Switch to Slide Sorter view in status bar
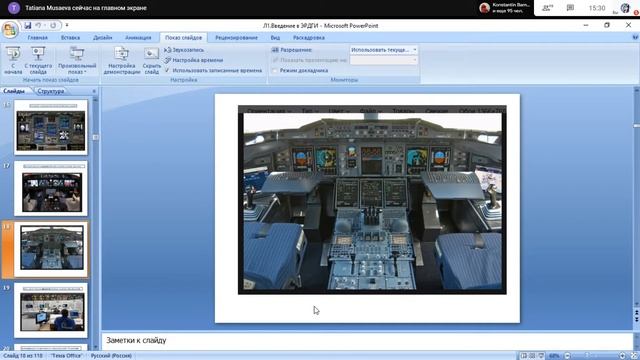The width and height of the screenshot is (640, 360). tap(532, 356)
